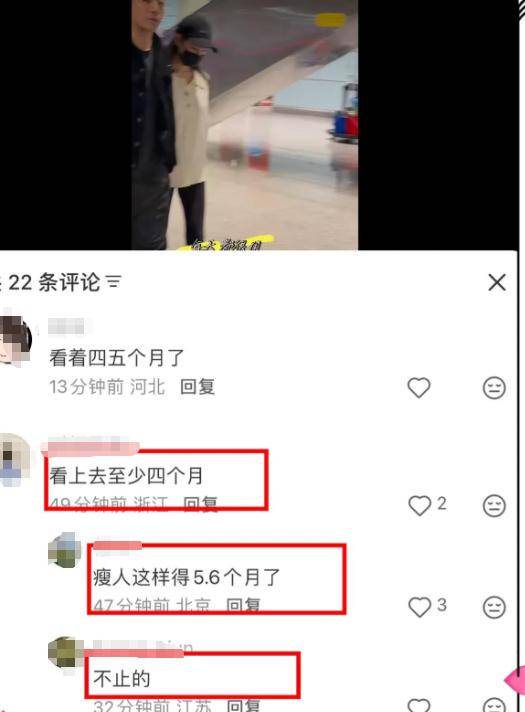Open the avatar beside 瘦人这样得5.6个月了
The width and height of the screenshot is (525, 712).
tap(64, 550)
